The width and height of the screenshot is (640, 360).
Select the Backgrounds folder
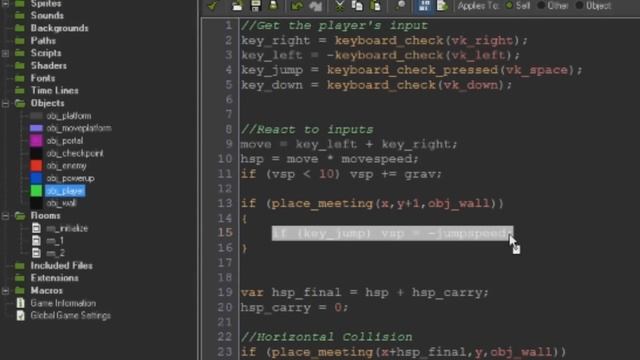coord(59,28)
